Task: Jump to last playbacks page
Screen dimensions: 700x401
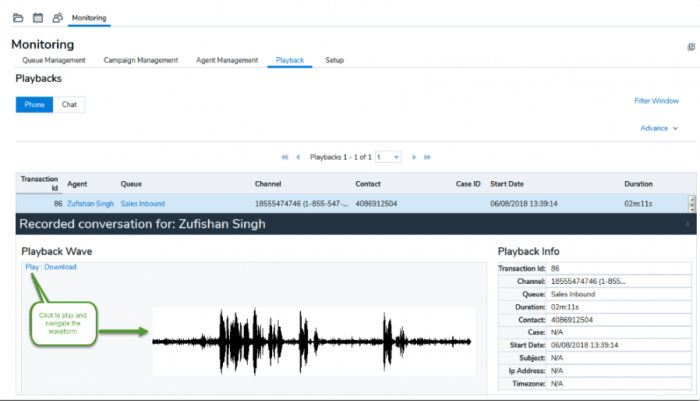Action: pos(427,157)
